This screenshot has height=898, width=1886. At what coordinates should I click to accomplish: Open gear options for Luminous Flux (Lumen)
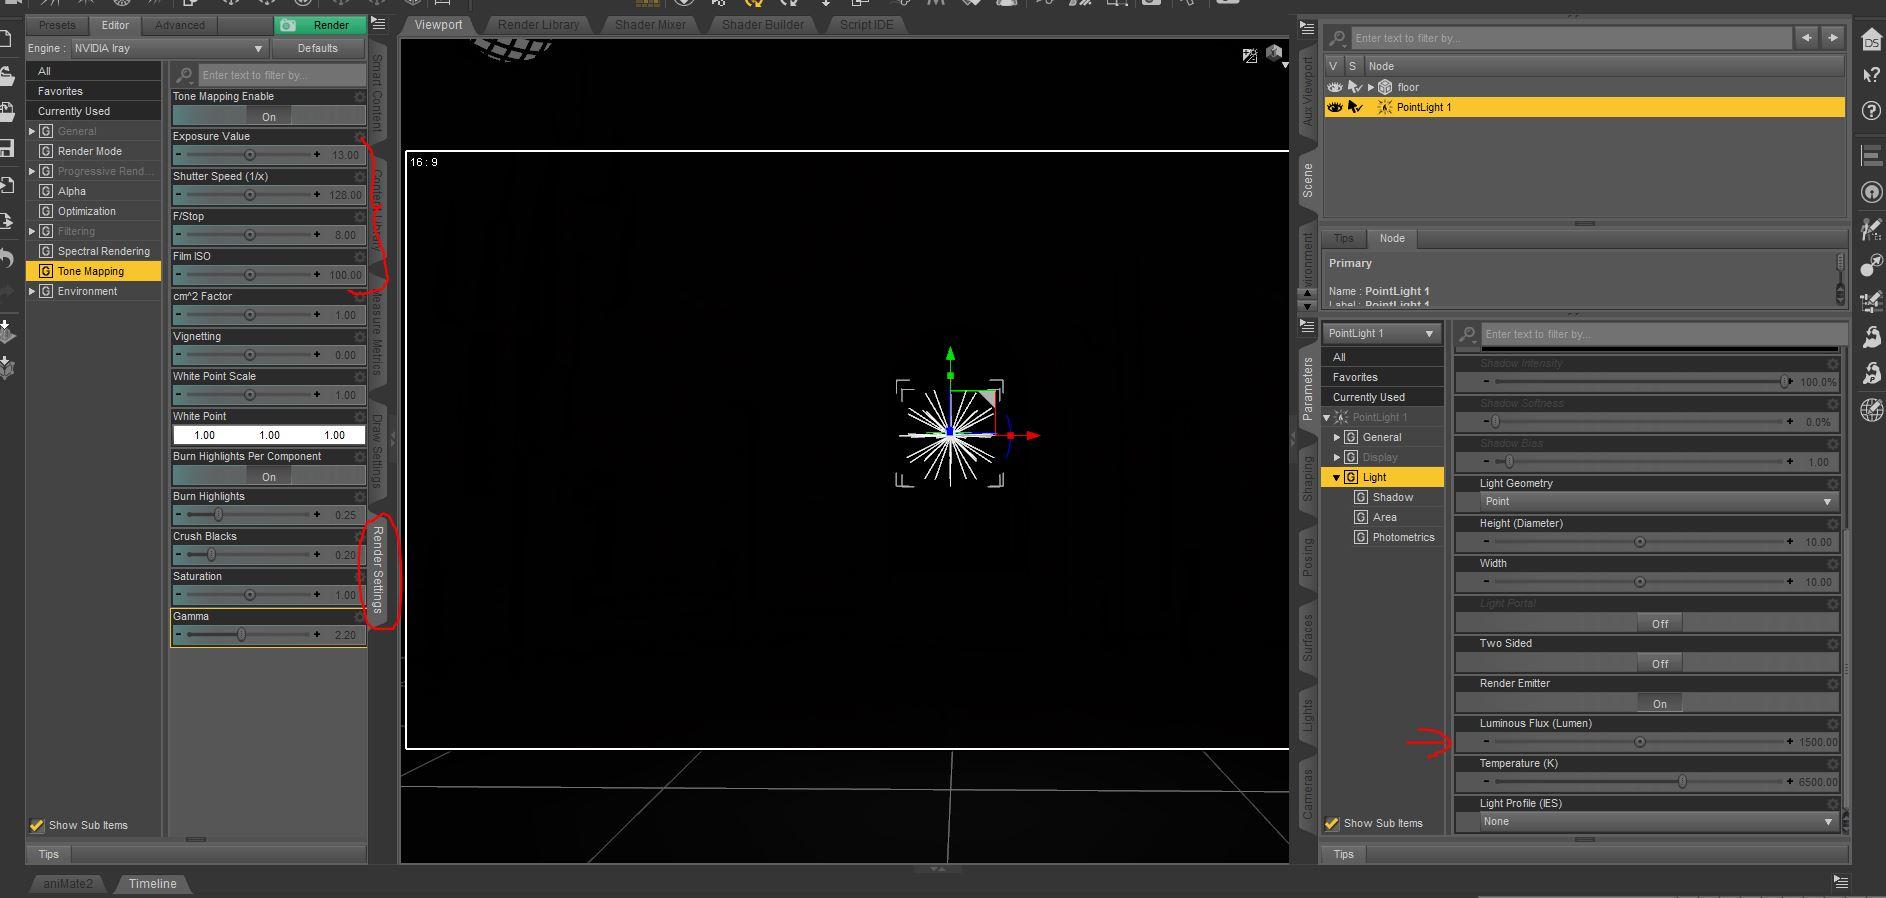1832,724
